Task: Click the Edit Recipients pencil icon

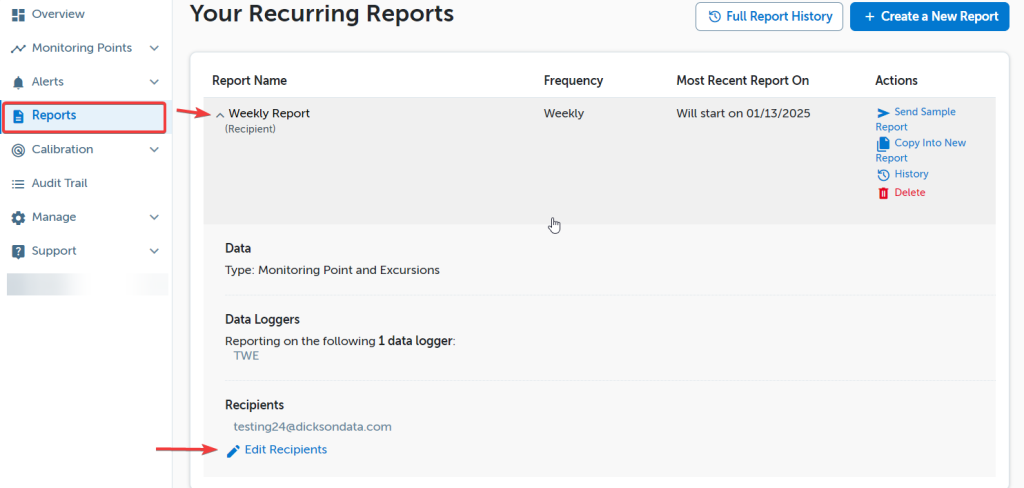Action: click(x=233, y=451)
